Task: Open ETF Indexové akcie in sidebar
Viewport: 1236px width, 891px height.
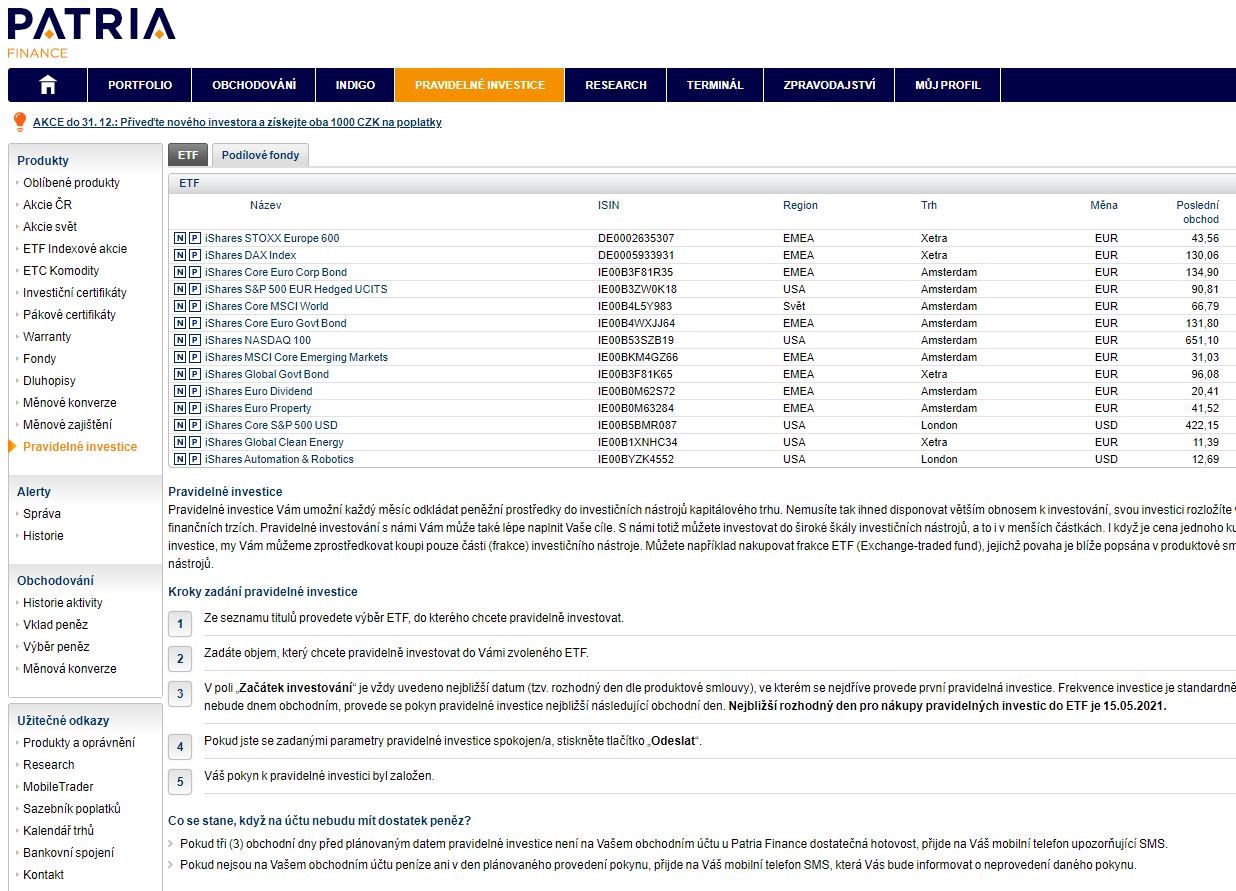Action: click(75, 249)
